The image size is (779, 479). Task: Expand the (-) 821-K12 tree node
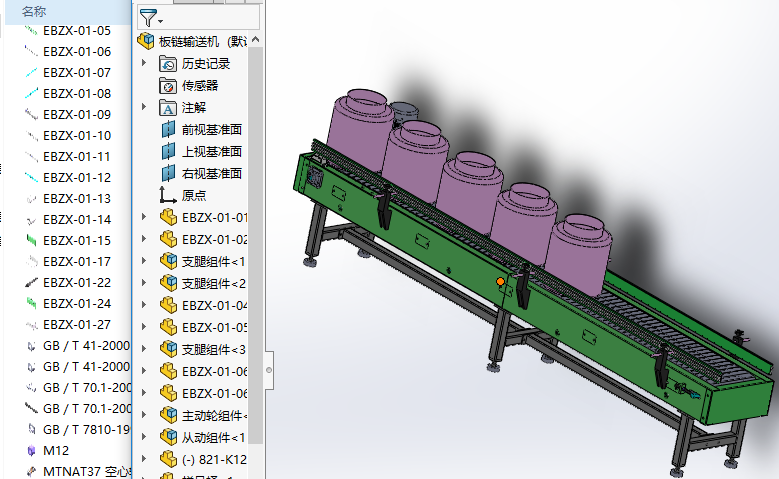click(x=144, y=458)
